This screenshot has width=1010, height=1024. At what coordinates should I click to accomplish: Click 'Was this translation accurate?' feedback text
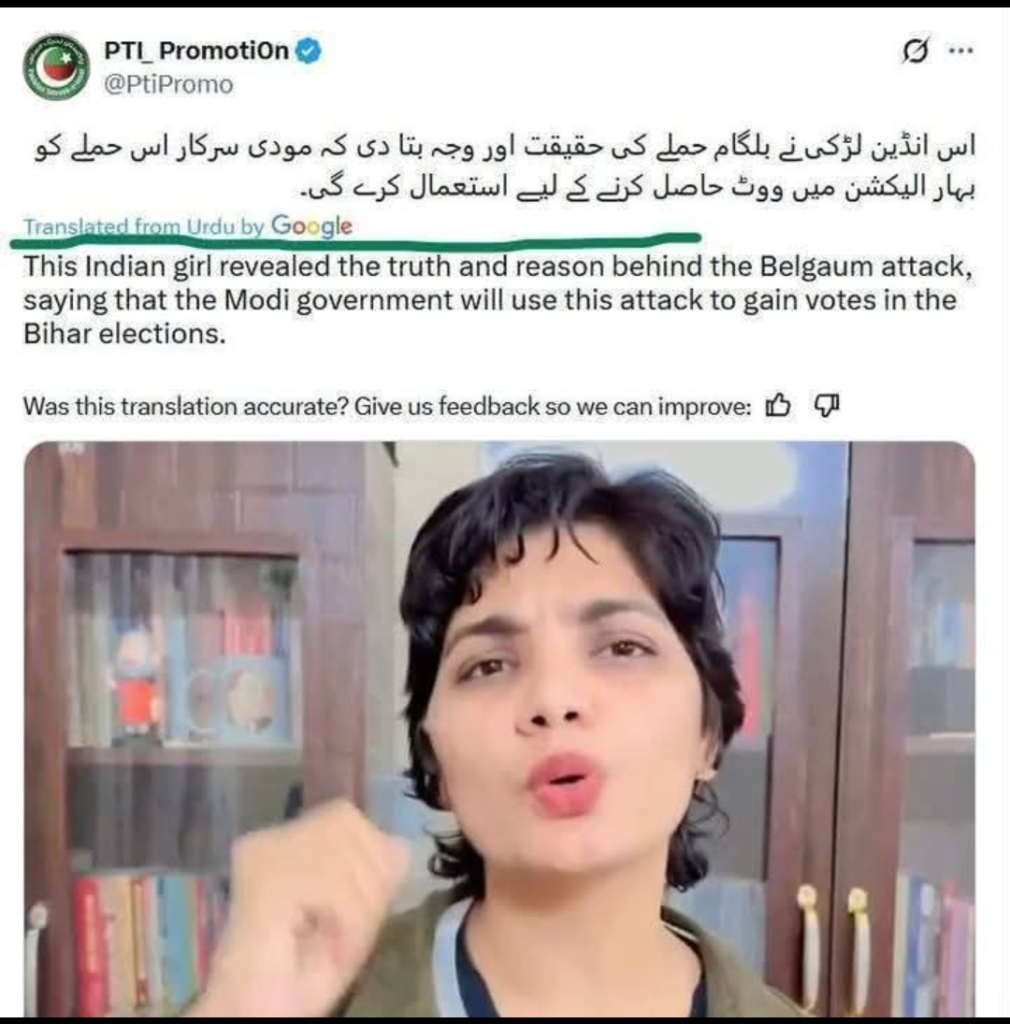click(x=186, y=406)
